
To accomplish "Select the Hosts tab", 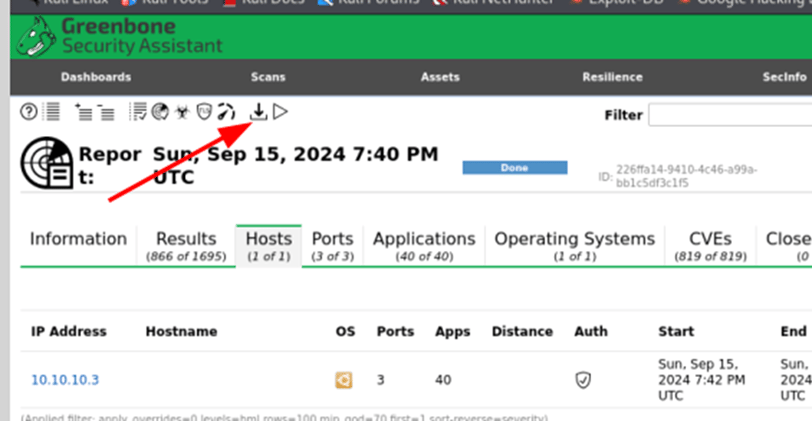I will point(269,246).
